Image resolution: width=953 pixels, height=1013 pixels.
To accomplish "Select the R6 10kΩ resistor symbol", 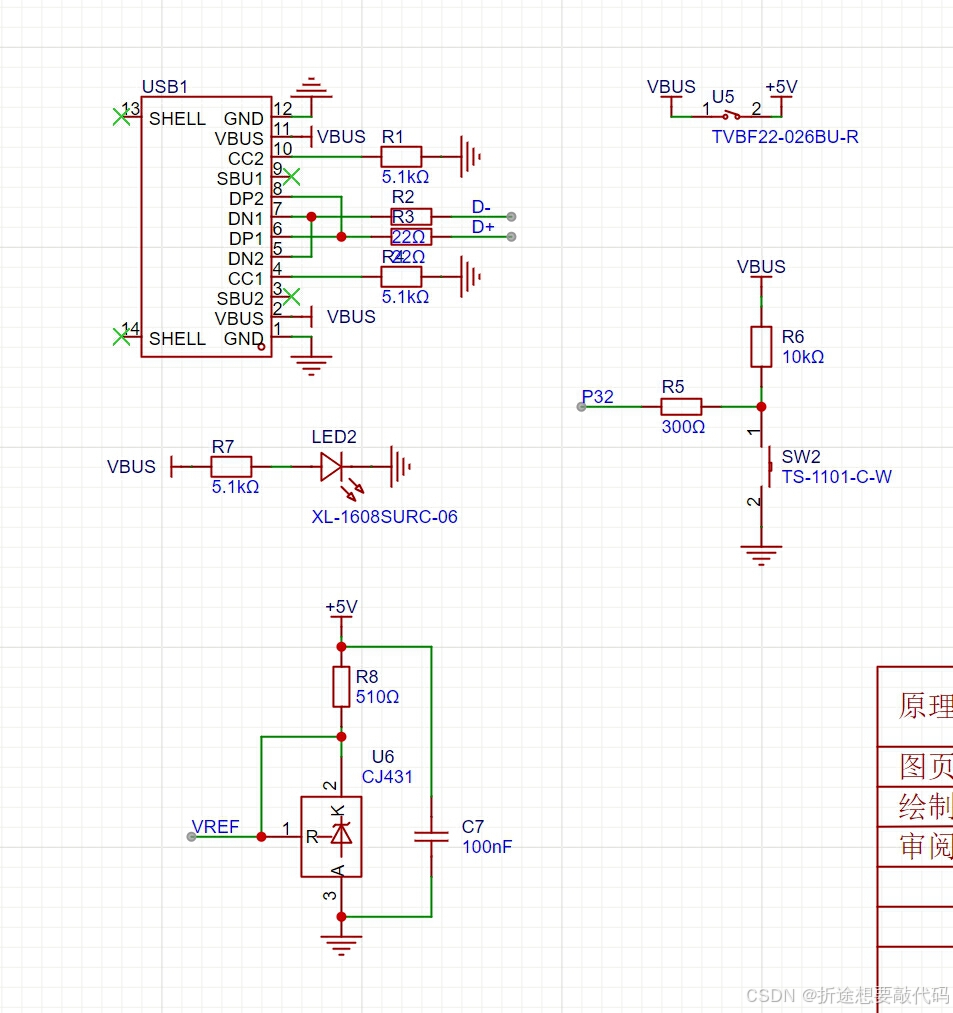I will (761, 347).
